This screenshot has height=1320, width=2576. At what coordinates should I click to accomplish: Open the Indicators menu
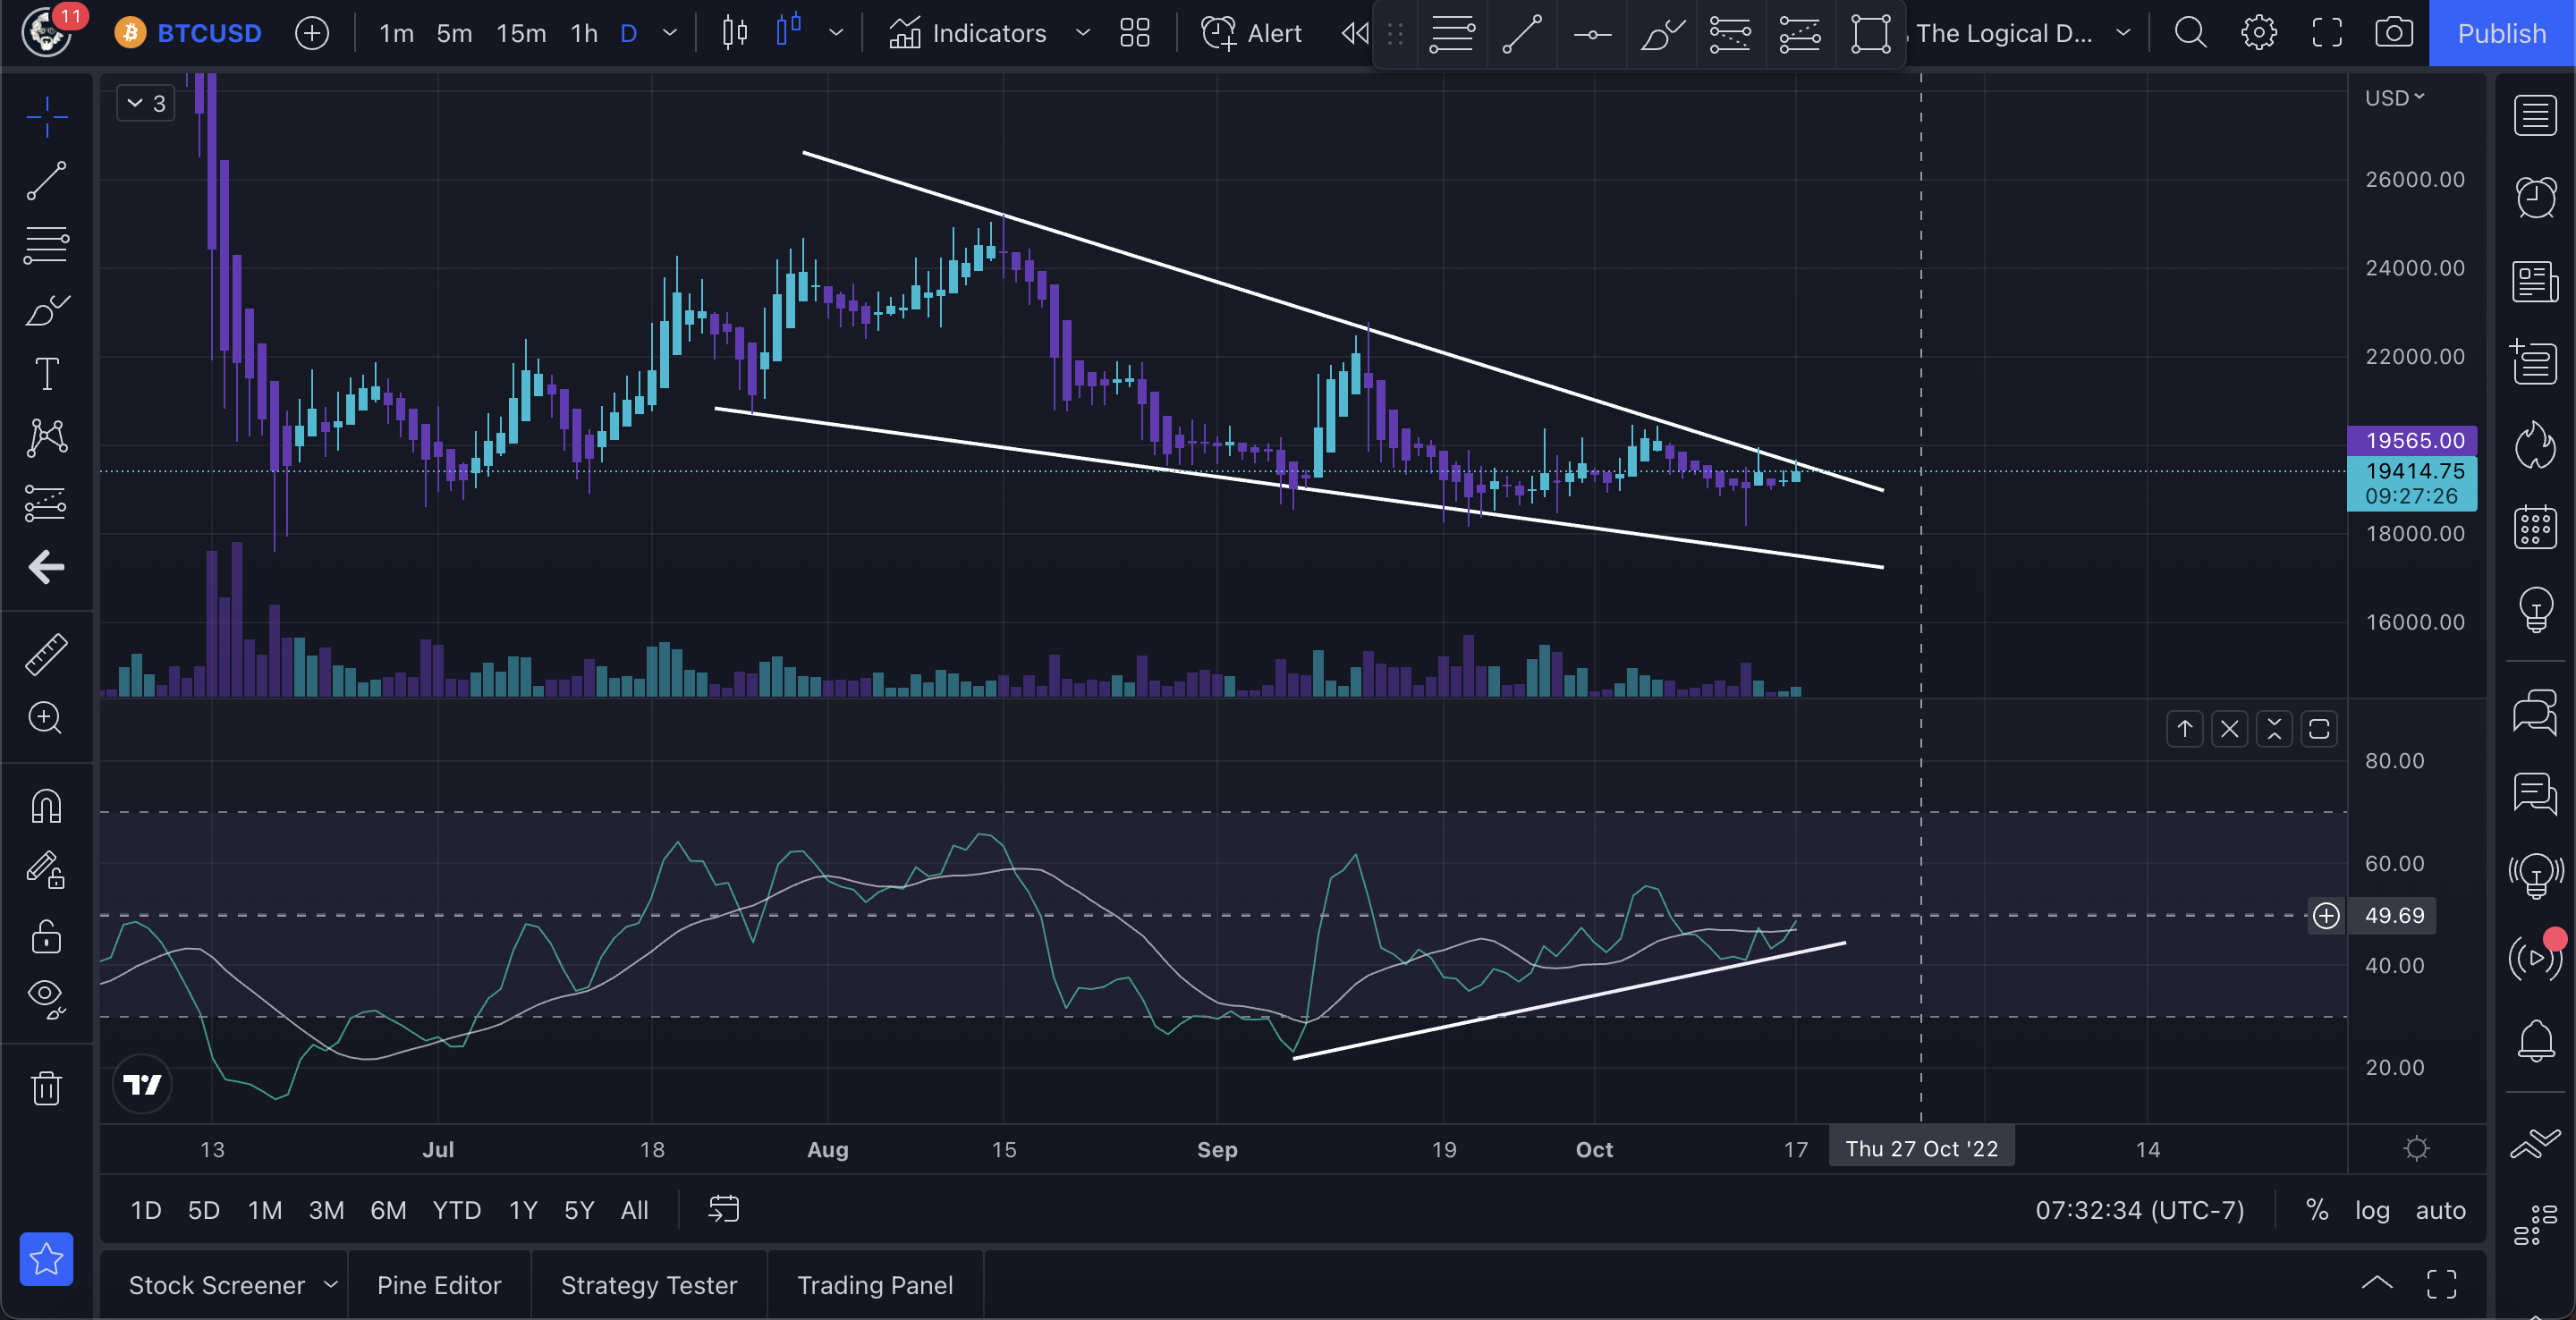967,33
